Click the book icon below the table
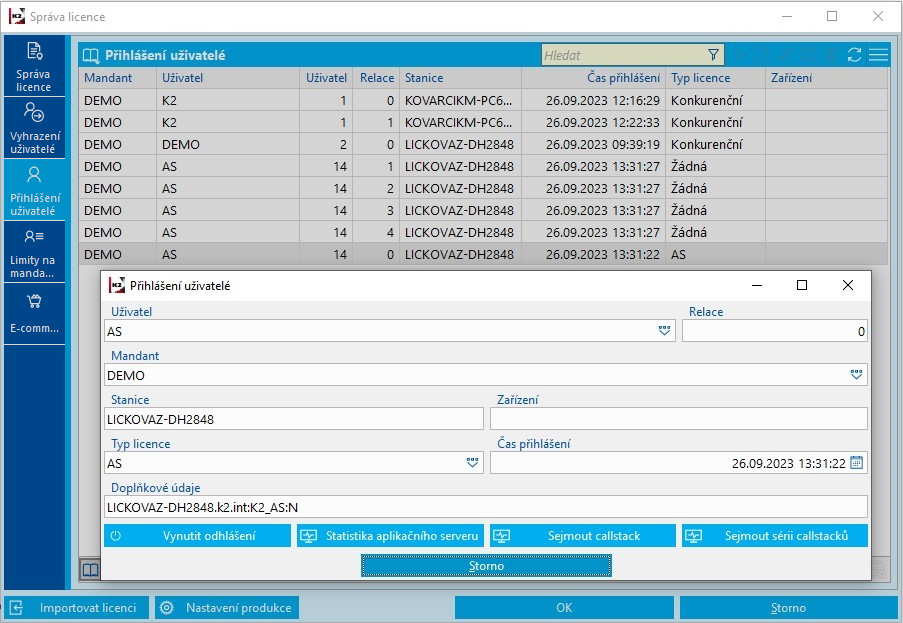 90,570
